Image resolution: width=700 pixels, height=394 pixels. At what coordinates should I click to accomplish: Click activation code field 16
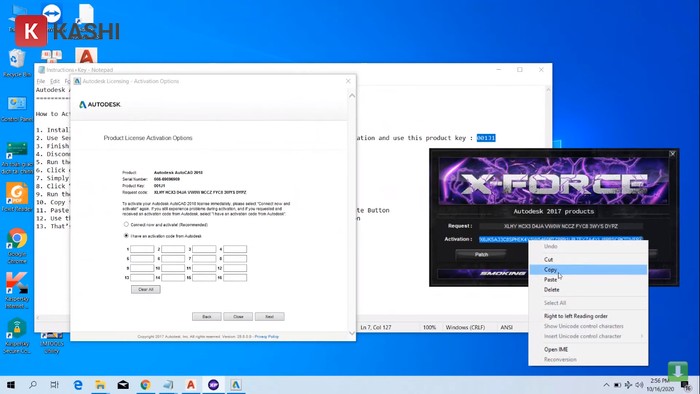pos(235,278)
